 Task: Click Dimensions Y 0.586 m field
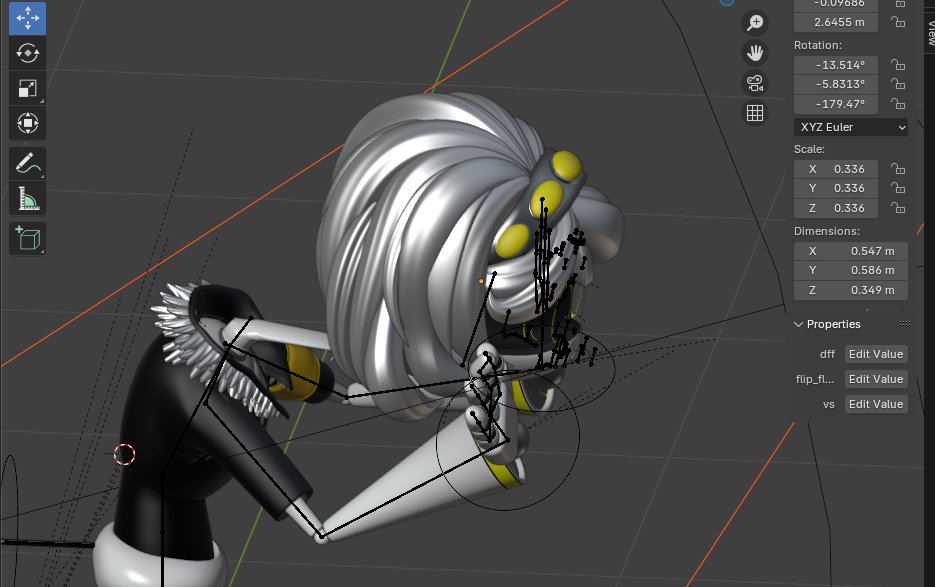tap(850, 270)
